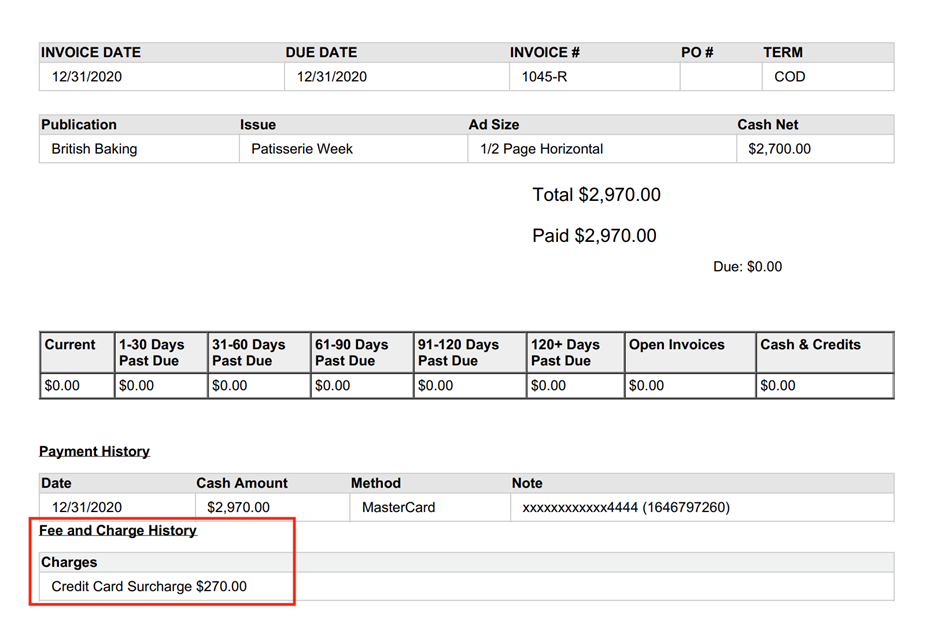The height and width of the screenshot is (635, 930).
Task: Click the DUE DATE column header
Action: pos(321,52)
